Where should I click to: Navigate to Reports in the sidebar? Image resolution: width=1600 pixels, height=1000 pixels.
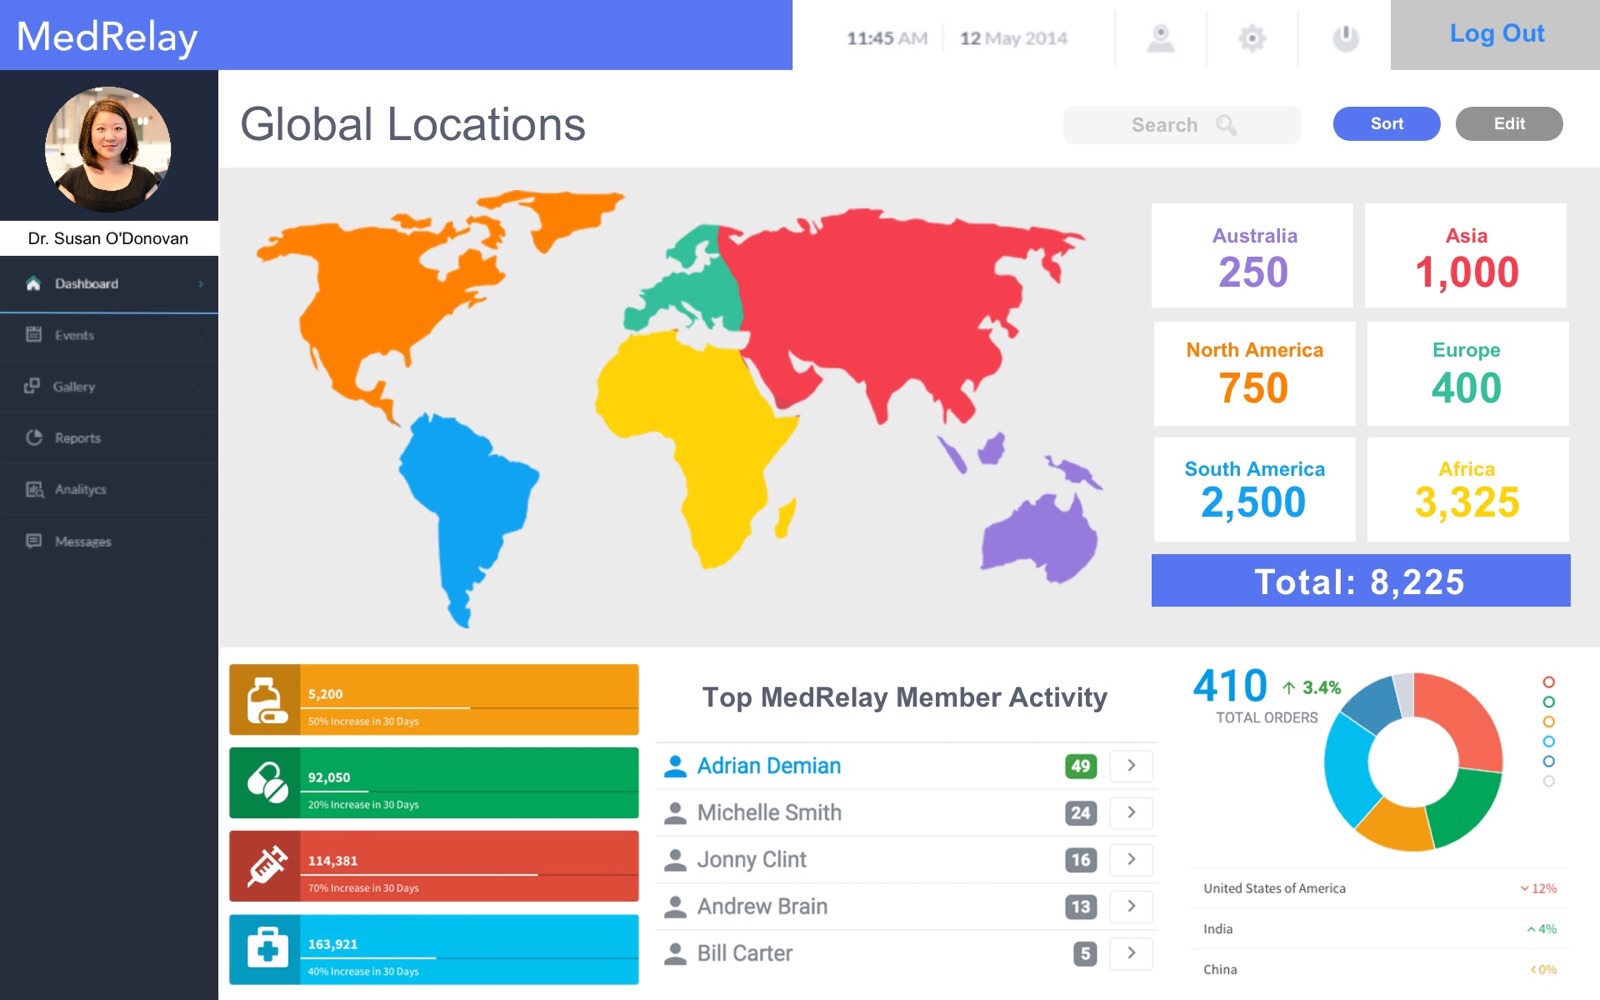click(109, 438)
